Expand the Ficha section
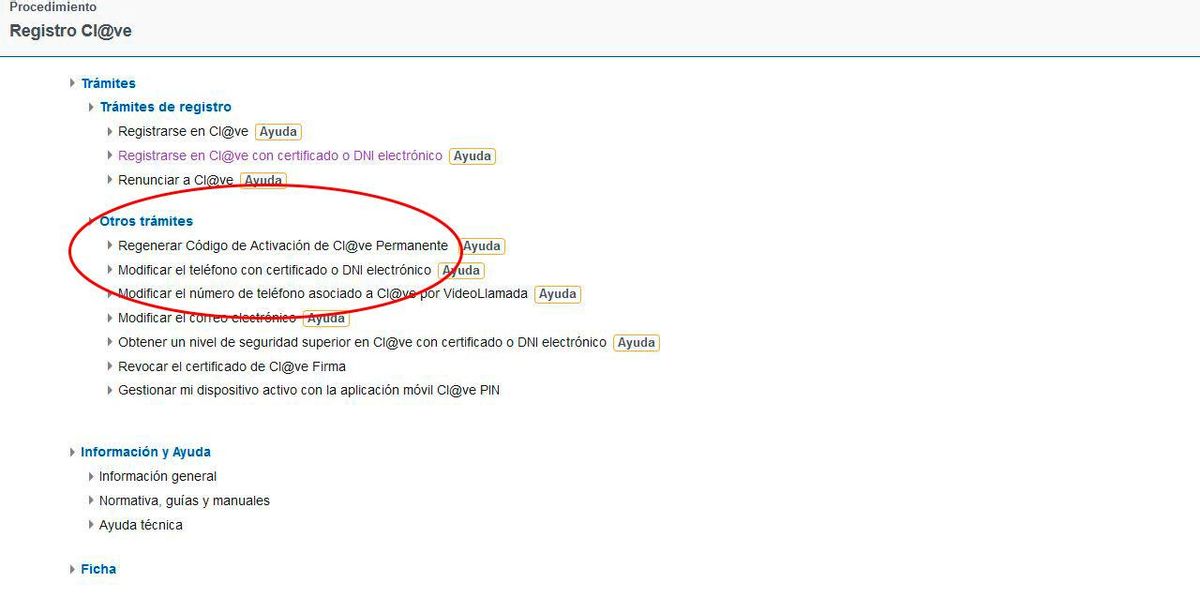This screenshot has height=595, width=1200. click(98, 569)
